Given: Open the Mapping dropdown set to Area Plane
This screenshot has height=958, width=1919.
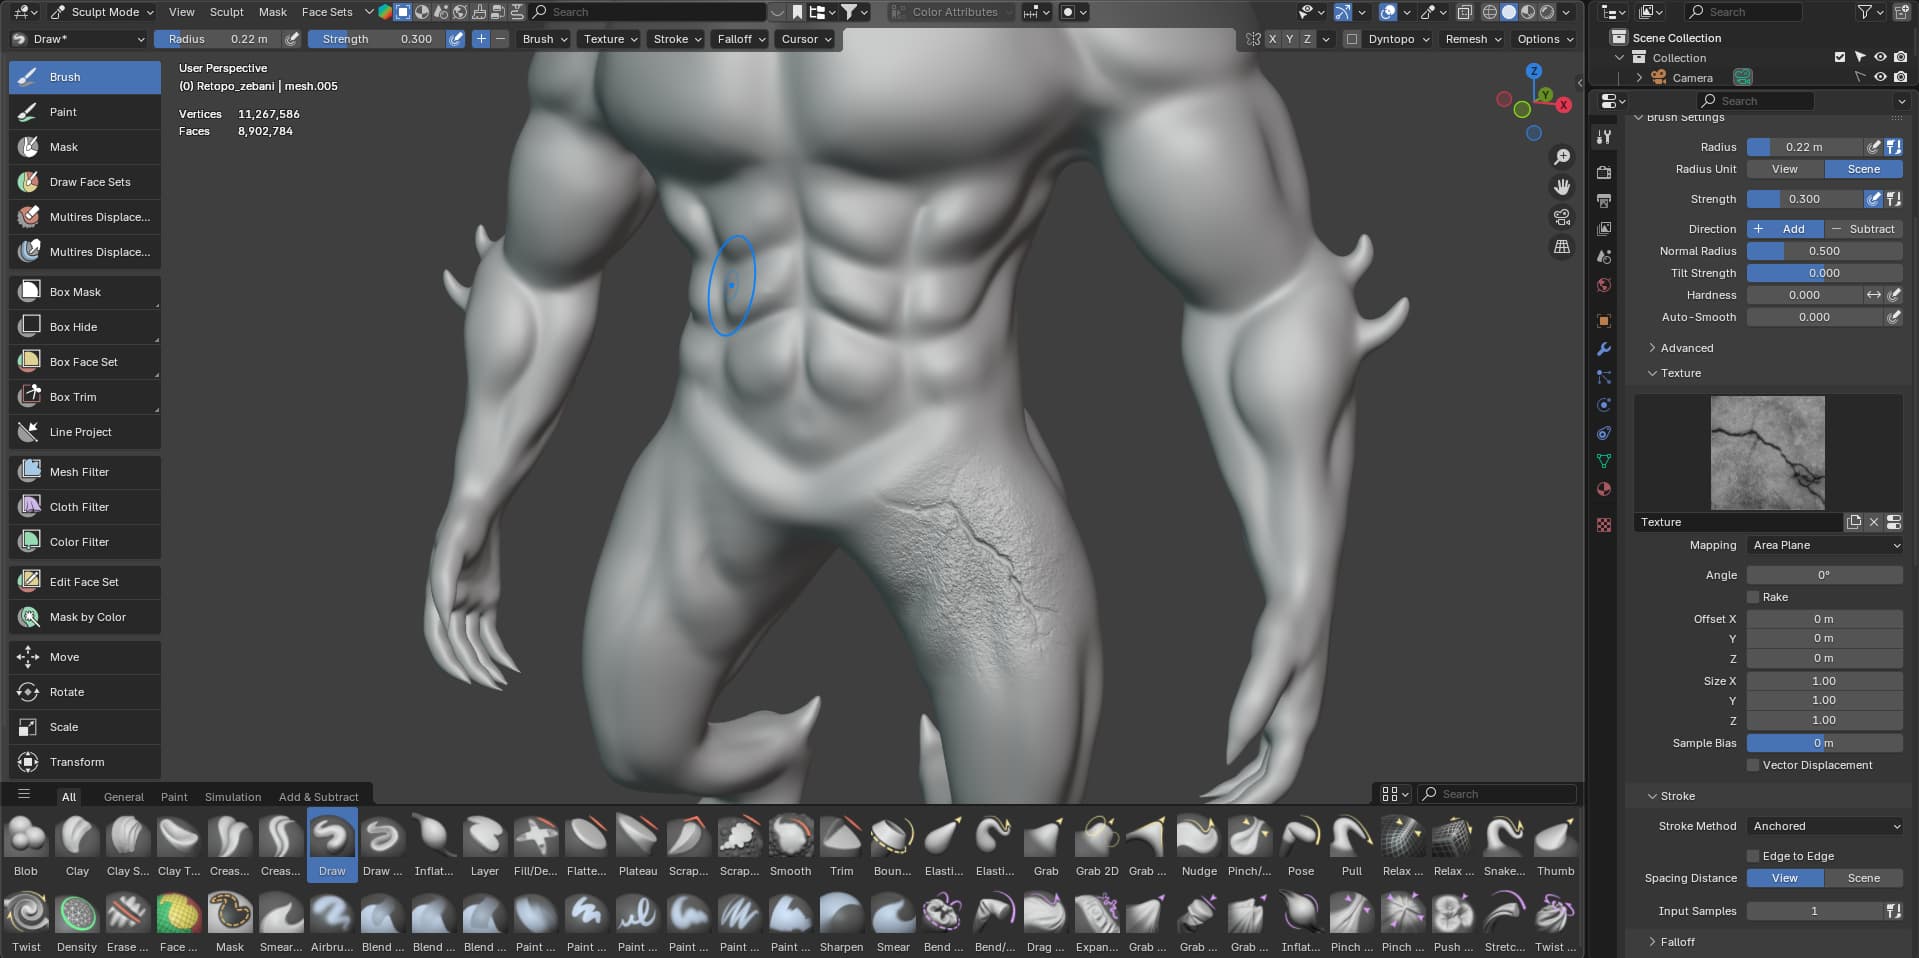Looking at the screenshot, I should (1824, 545).
